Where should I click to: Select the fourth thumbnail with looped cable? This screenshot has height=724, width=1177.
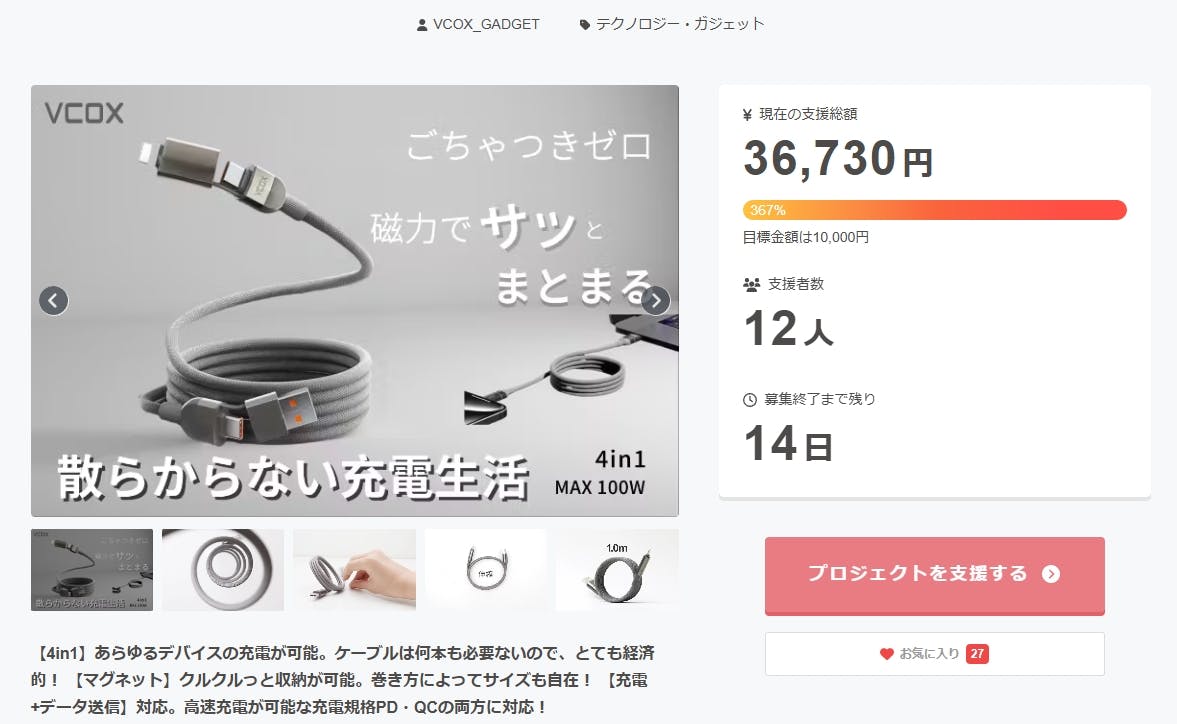pos(486,570)
